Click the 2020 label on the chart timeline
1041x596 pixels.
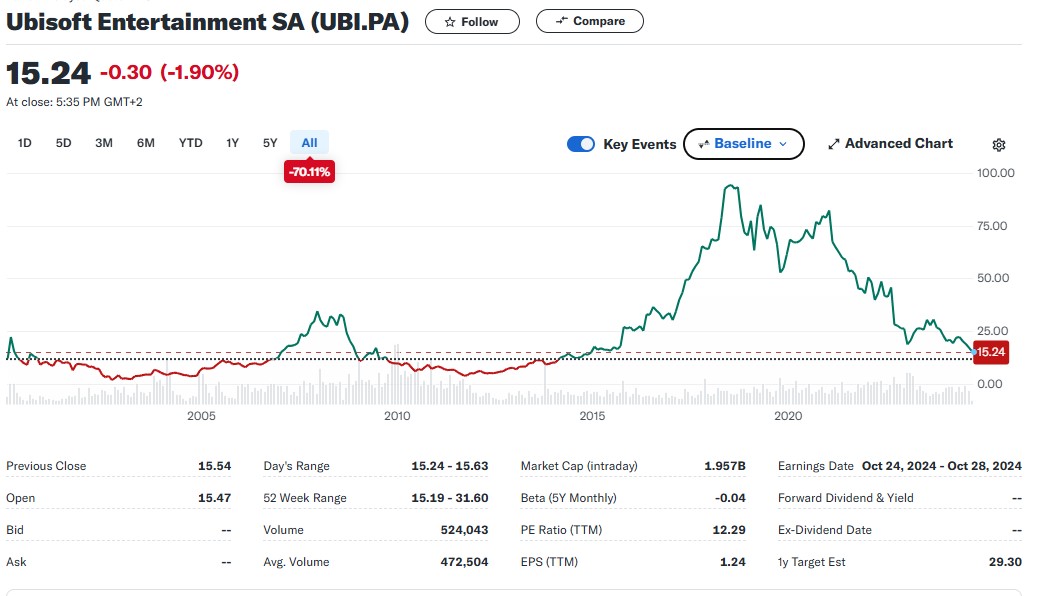coord(788,415)
